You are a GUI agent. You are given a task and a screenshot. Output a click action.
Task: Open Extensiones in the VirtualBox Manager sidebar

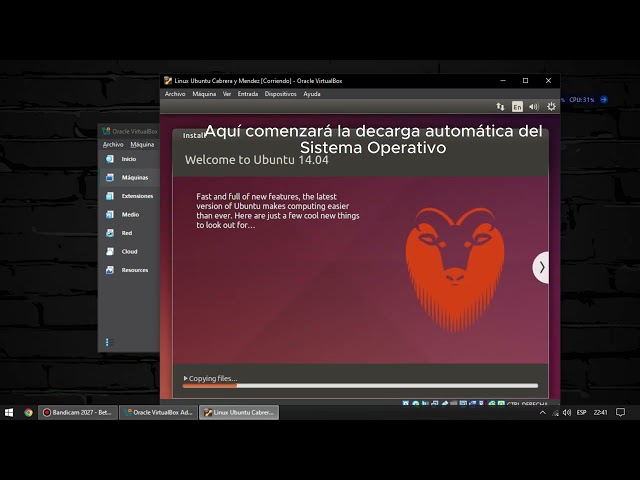point(129,196)
